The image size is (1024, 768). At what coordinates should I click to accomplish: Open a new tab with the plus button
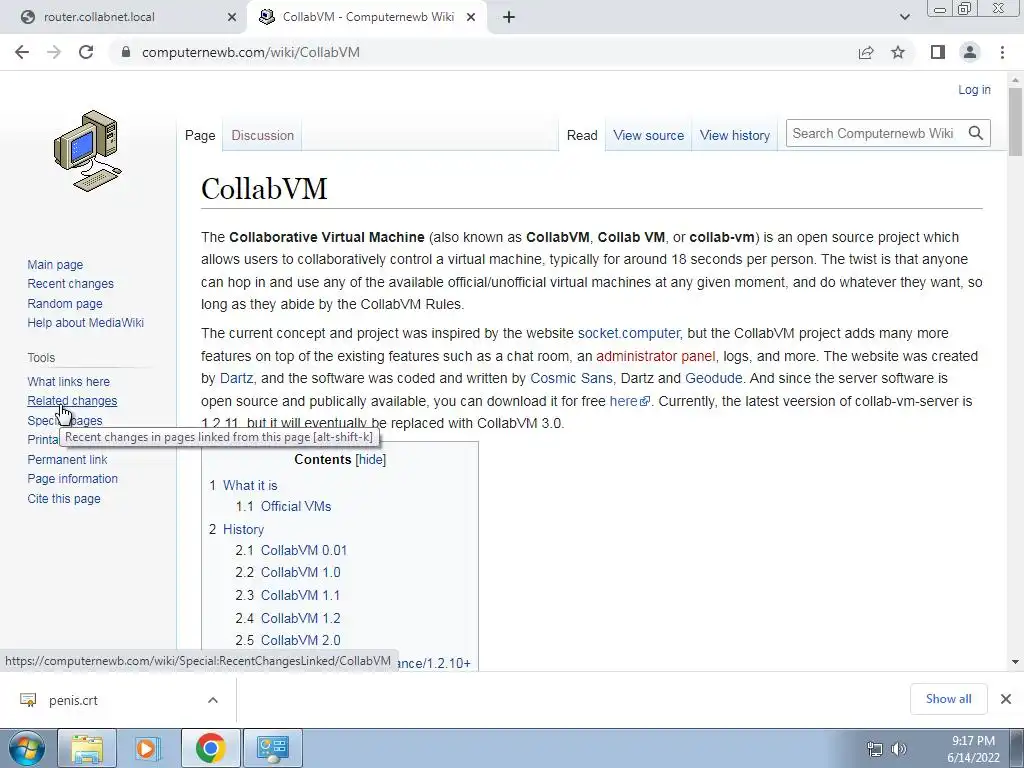[x=509, y=17]
